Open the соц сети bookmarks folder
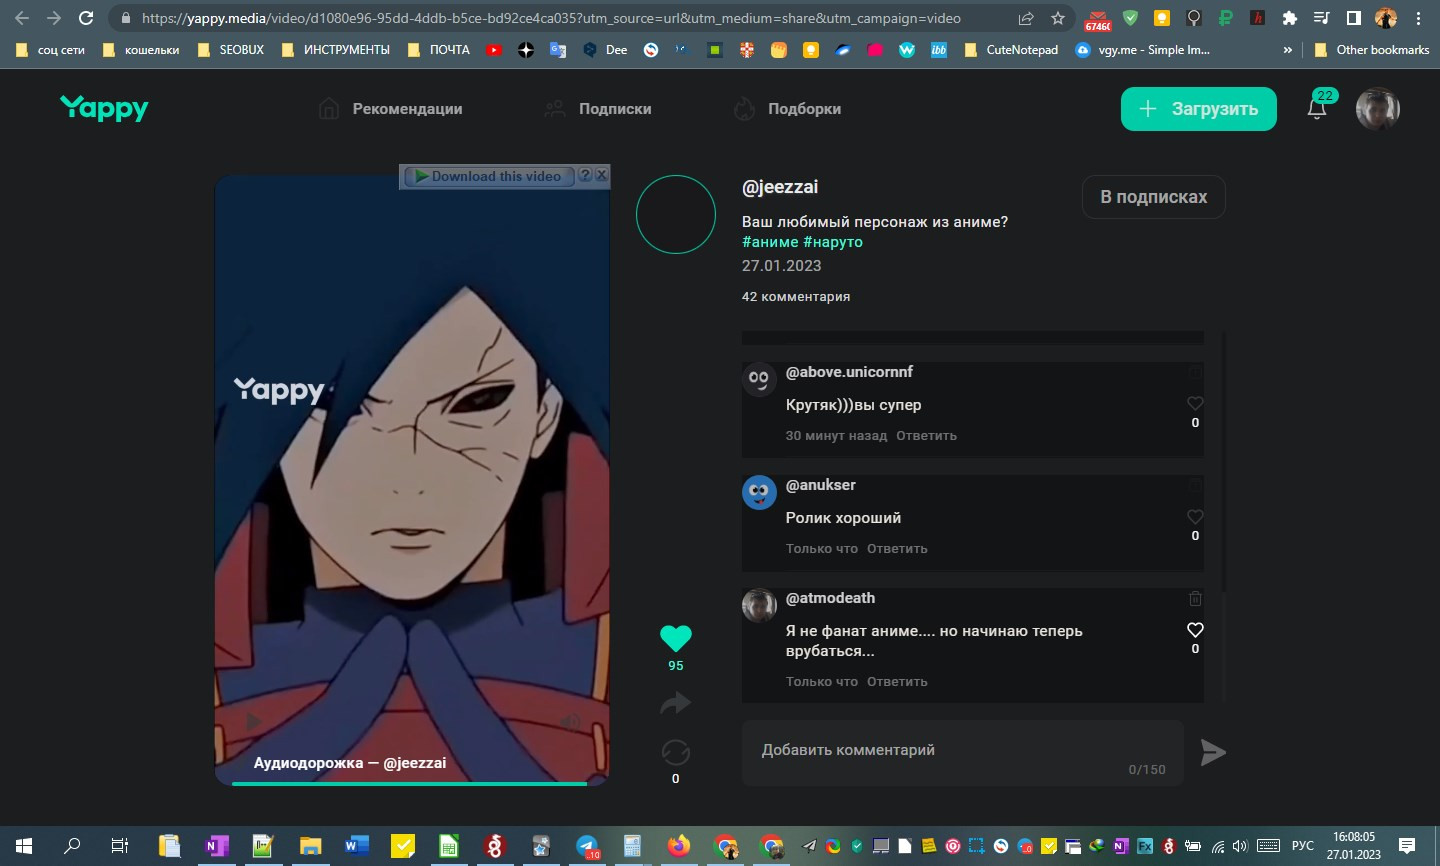 [50, 50]
